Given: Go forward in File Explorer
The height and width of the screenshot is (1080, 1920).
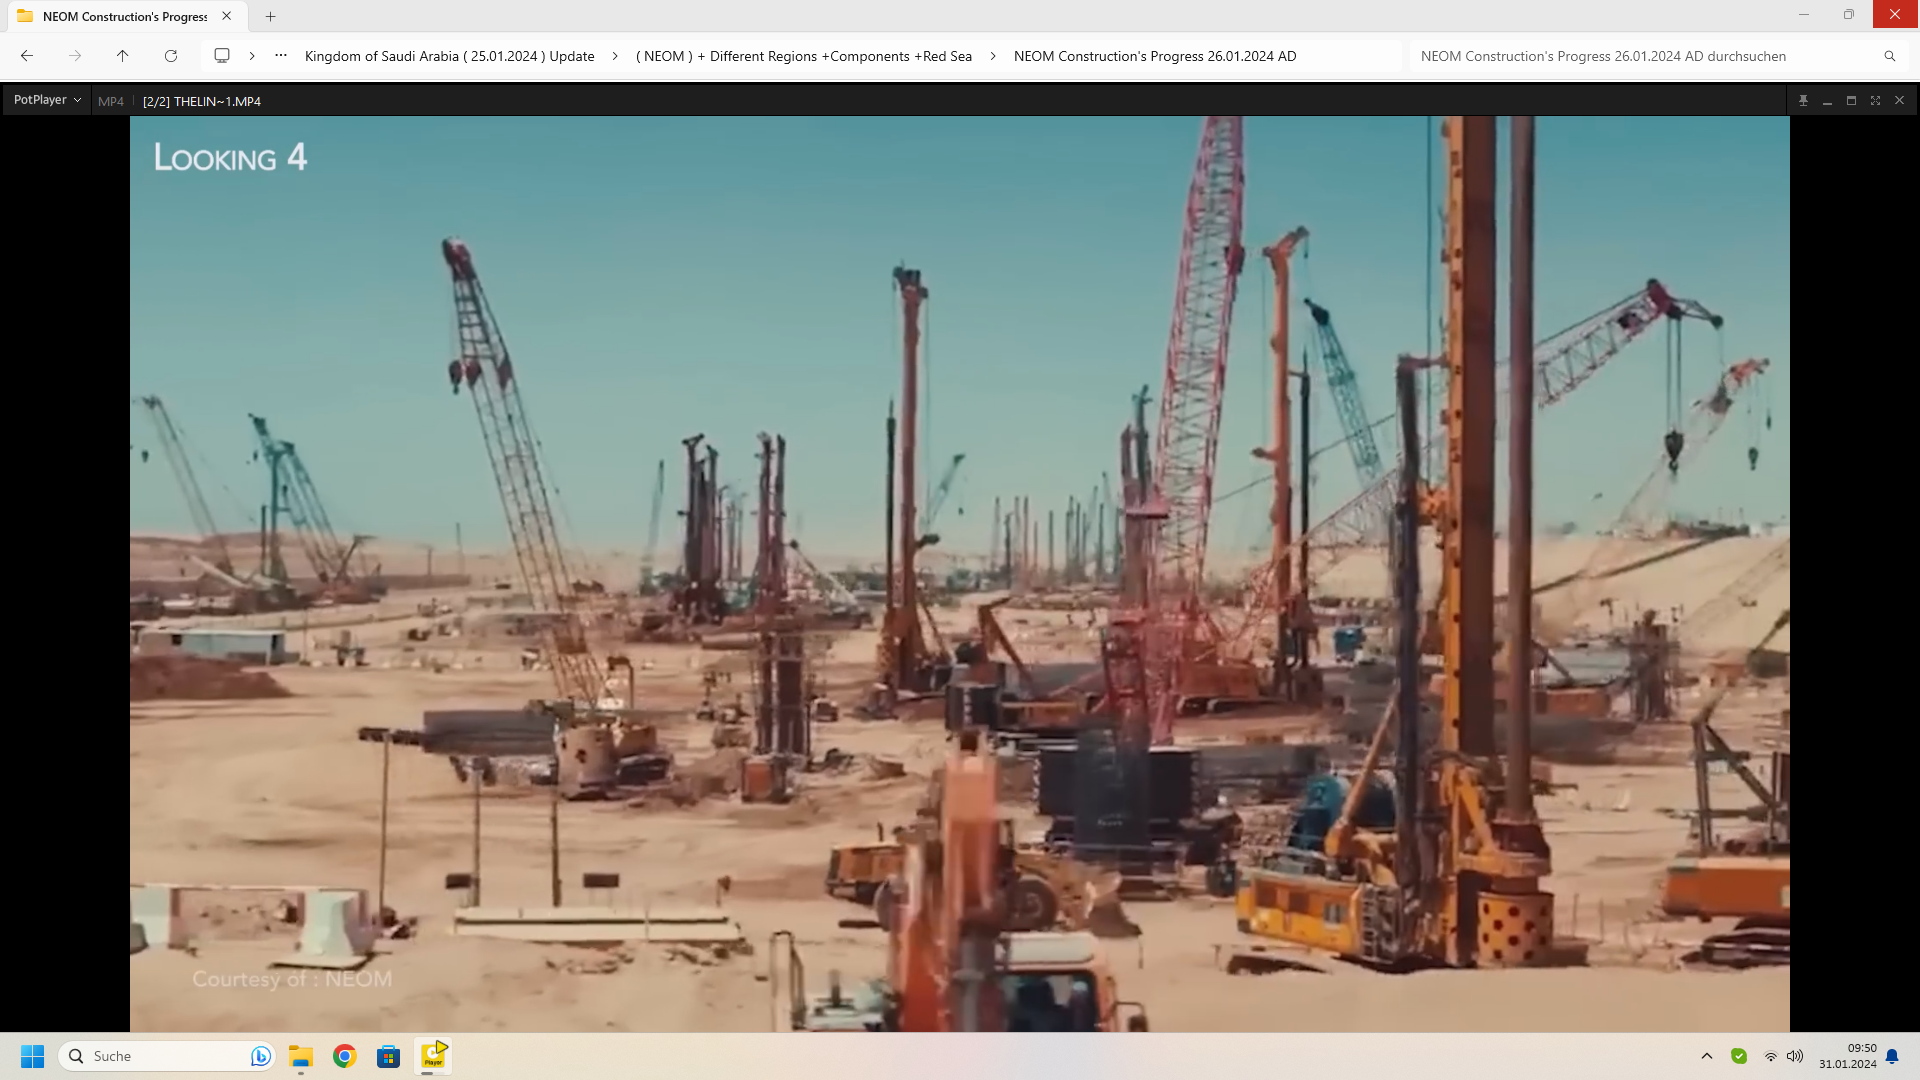Looking at the screenshot, I should [75, 56].
